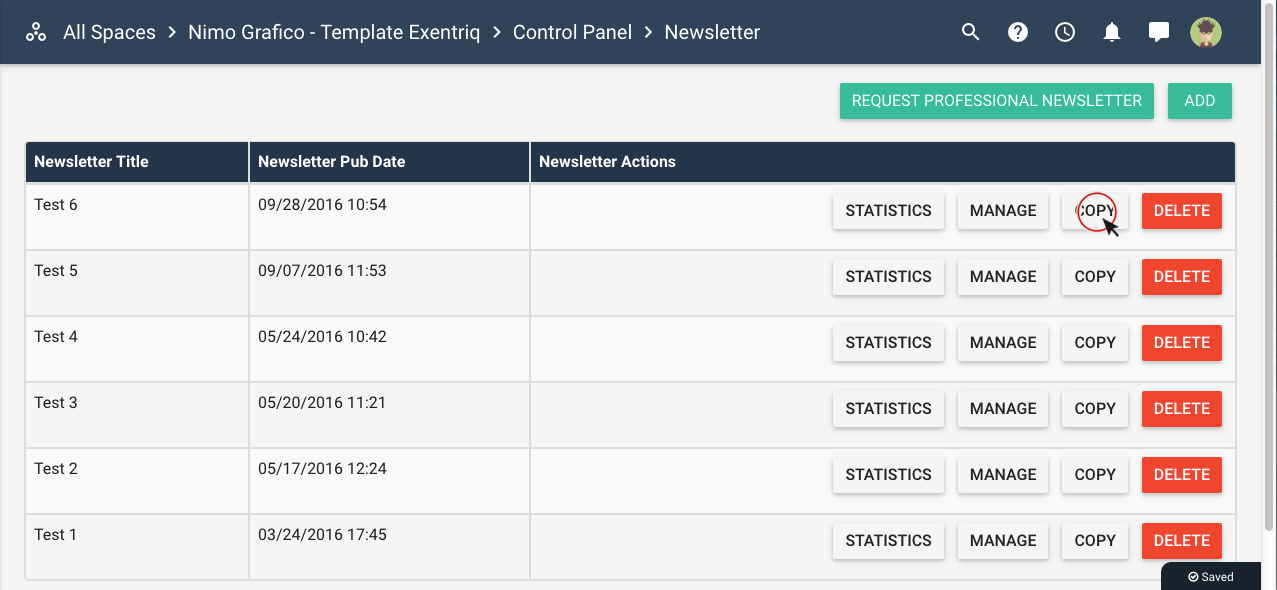
Task: Navigate to Control Panel breadcrumb
Action: click(x=572, y=32)
